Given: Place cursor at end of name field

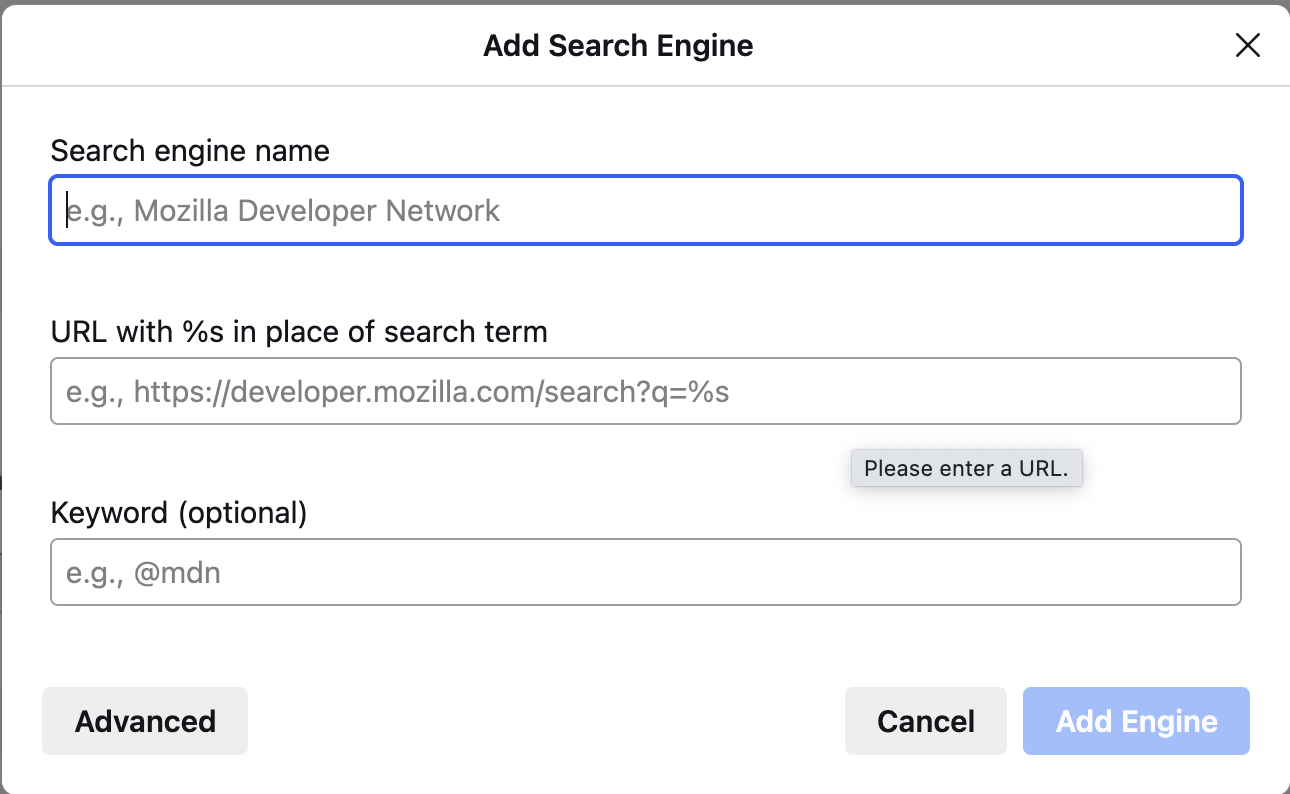Looking at the screenshot, I should pyautogui.click(x=1200, y=211).
